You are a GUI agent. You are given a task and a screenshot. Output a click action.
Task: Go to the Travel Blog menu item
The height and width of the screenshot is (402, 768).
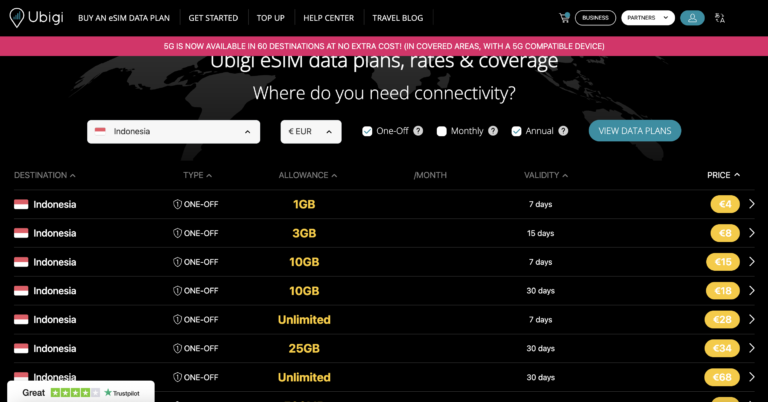coord(398,18)
